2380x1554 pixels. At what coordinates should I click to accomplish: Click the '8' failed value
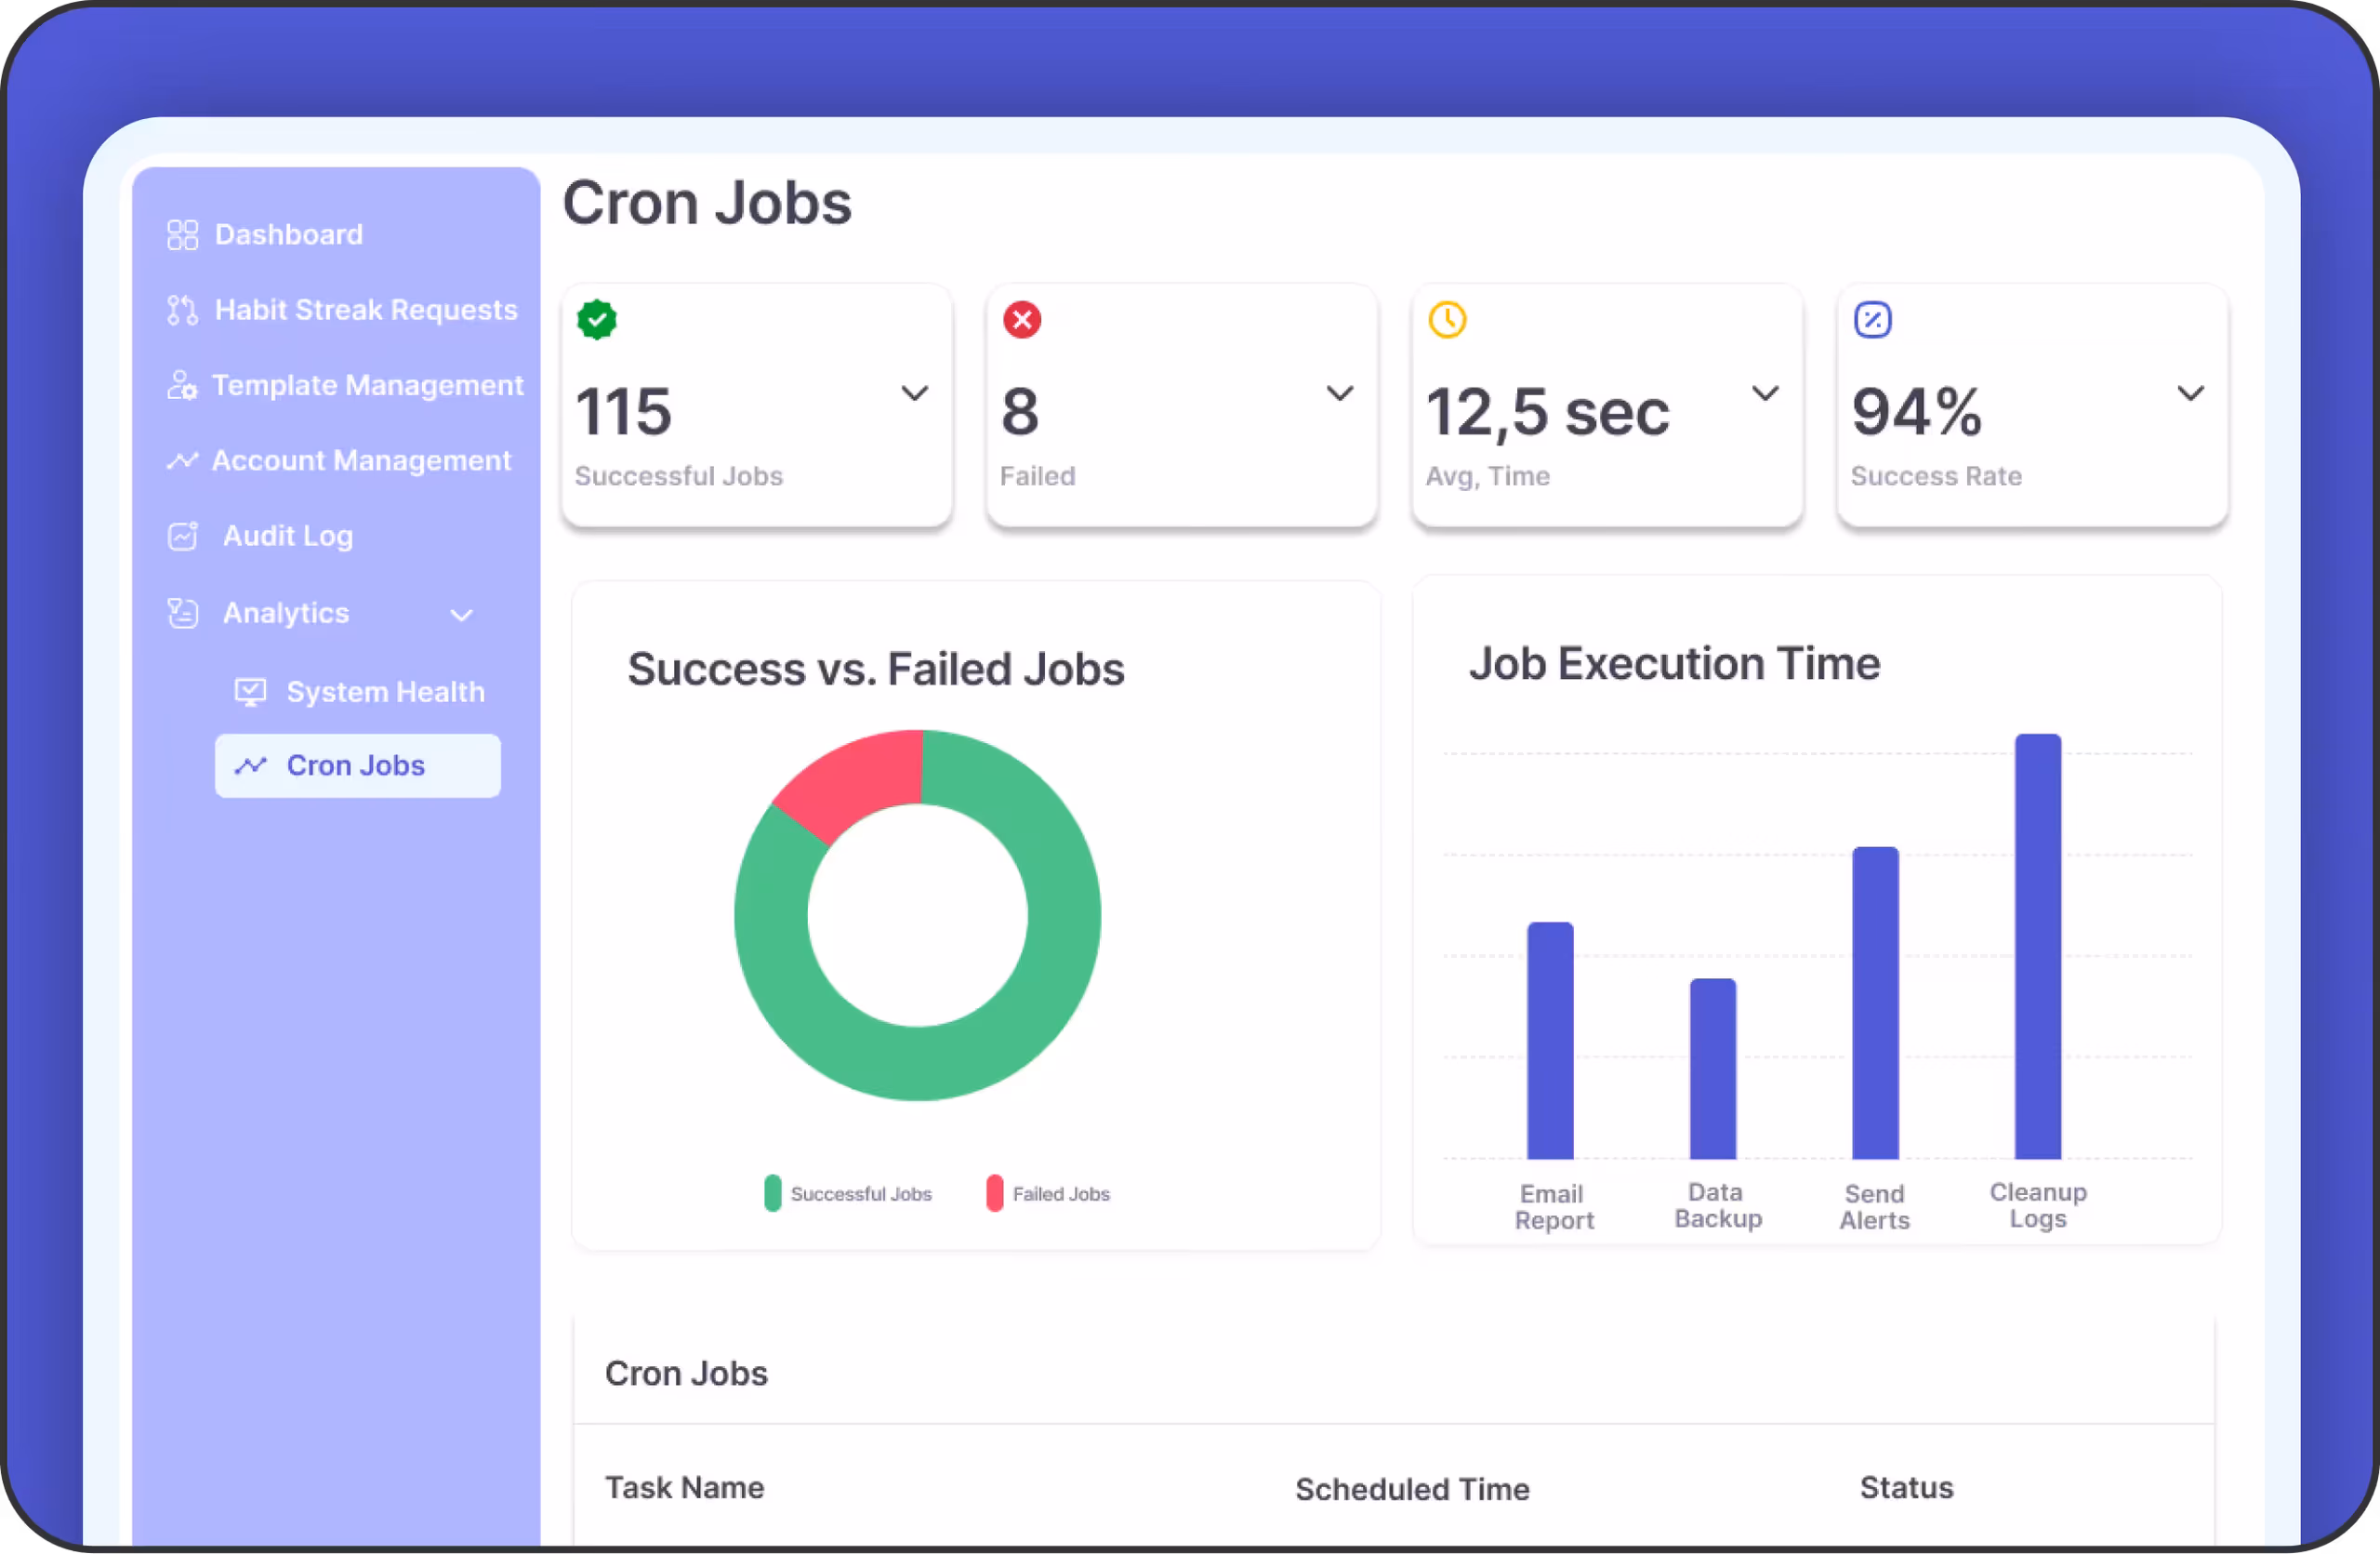point(1020,412)
